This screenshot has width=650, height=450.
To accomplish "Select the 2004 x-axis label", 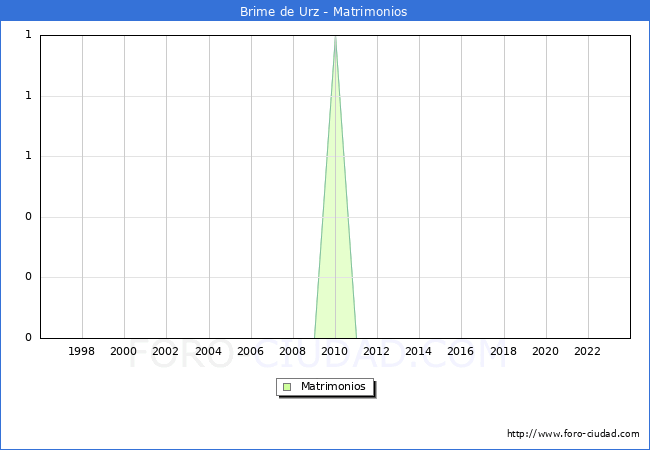I will click(x=208, y=351).
